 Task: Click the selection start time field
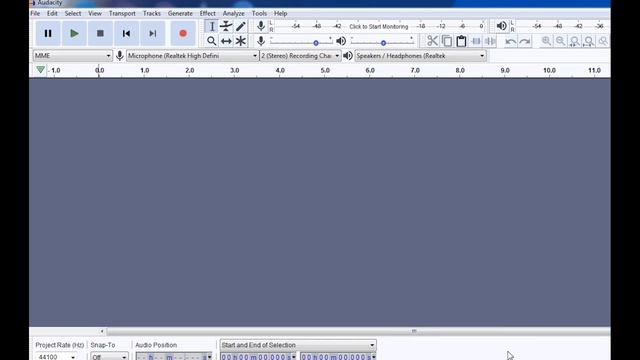tap(258, 356)
